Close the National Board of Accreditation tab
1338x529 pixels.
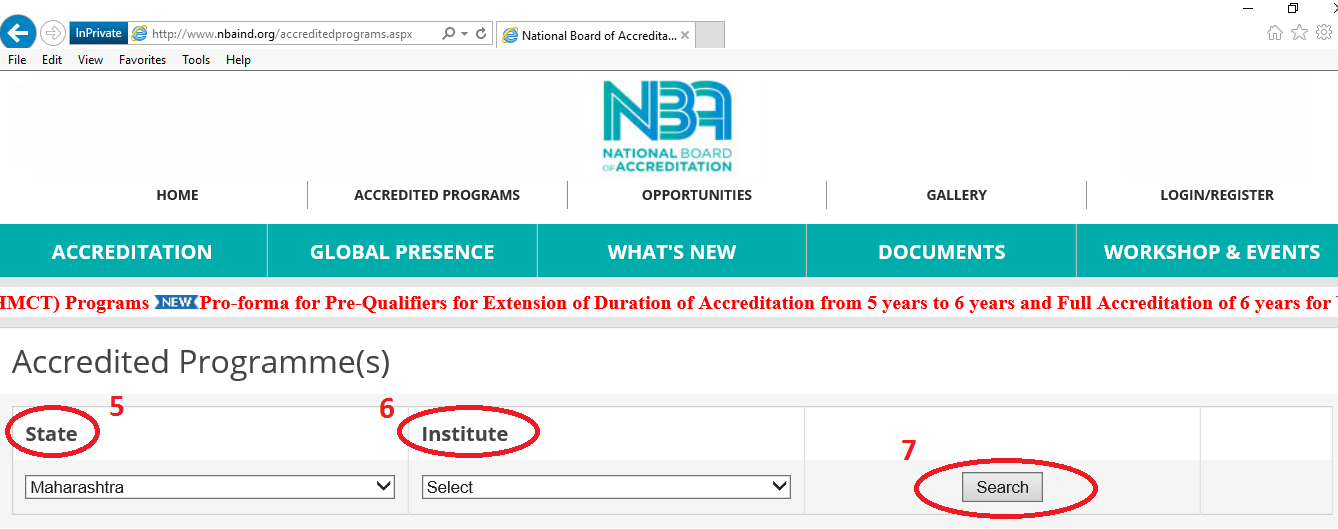click(685, 35)
